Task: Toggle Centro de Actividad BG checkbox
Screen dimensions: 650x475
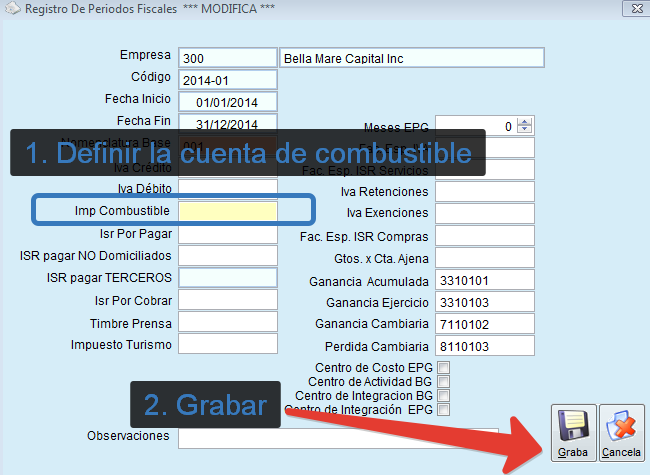Action: pyautogui.click(x=443, y=382)
